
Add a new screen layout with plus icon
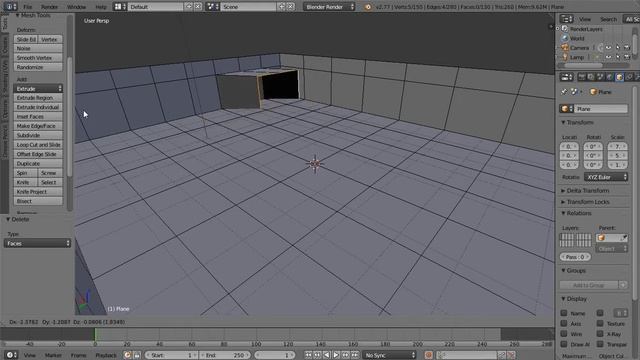point(189,7)
